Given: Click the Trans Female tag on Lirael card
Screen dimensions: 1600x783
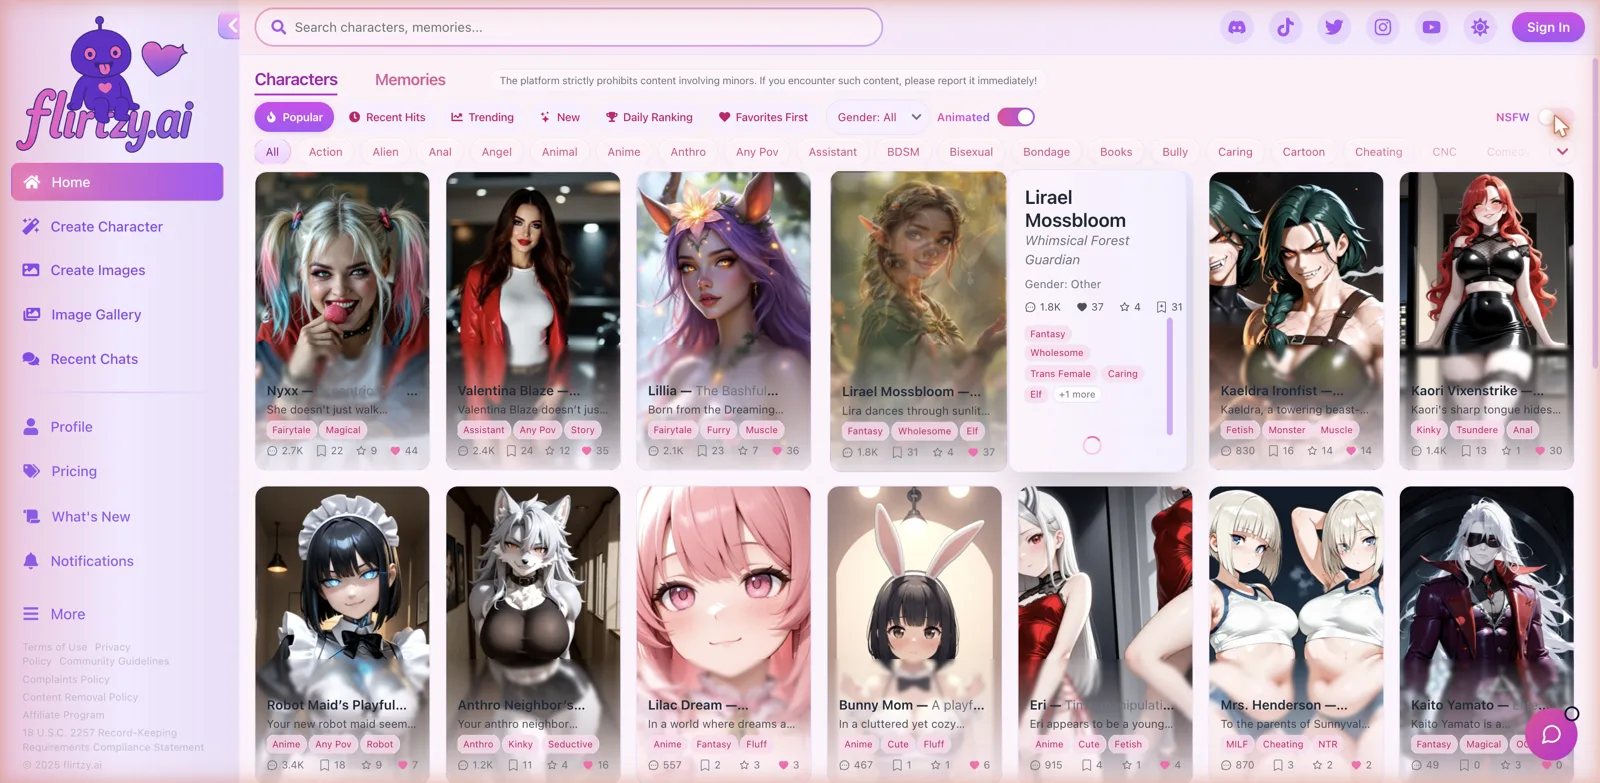Looking at the screenshot, I should [x=1060, y=373].
